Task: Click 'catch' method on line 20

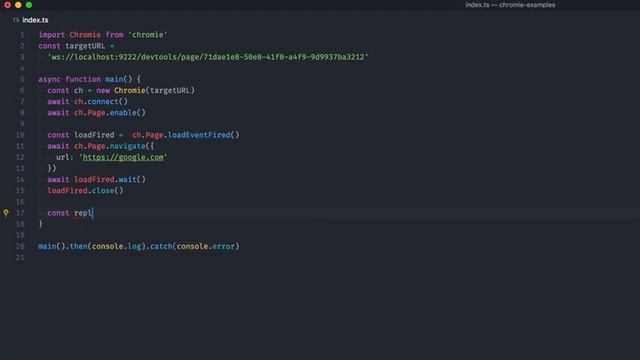Action: (x=161, y=246)
